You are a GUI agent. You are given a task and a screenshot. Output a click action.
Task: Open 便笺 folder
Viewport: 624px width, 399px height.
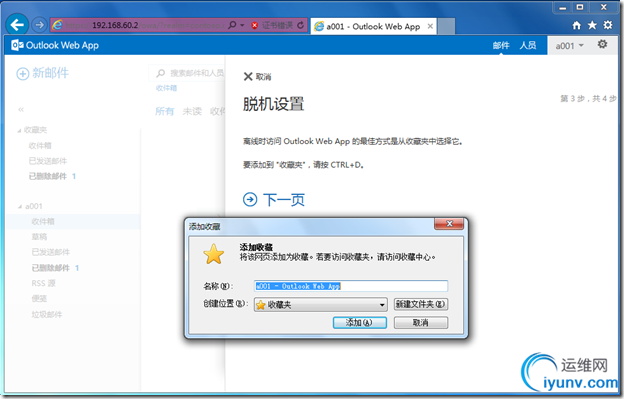pyautogui.click(x=39, y=299)
